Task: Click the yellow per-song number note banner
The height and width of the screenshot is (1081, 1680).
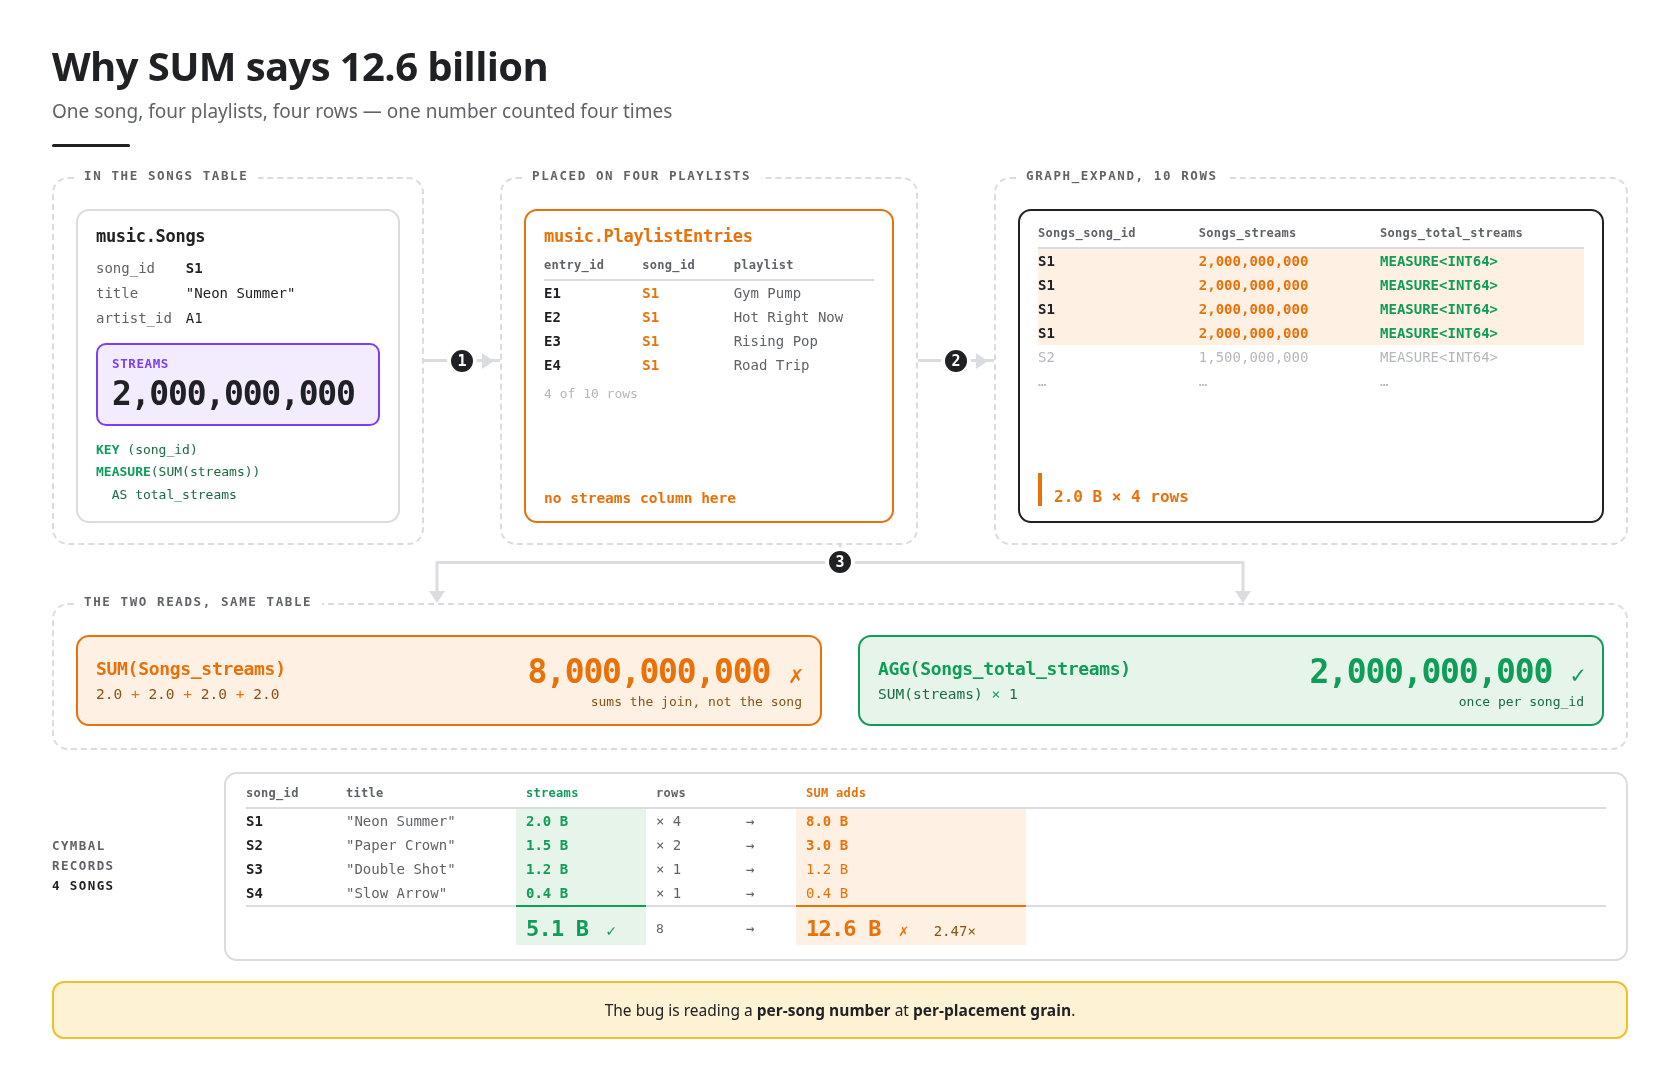Action: click(840, 1010)
